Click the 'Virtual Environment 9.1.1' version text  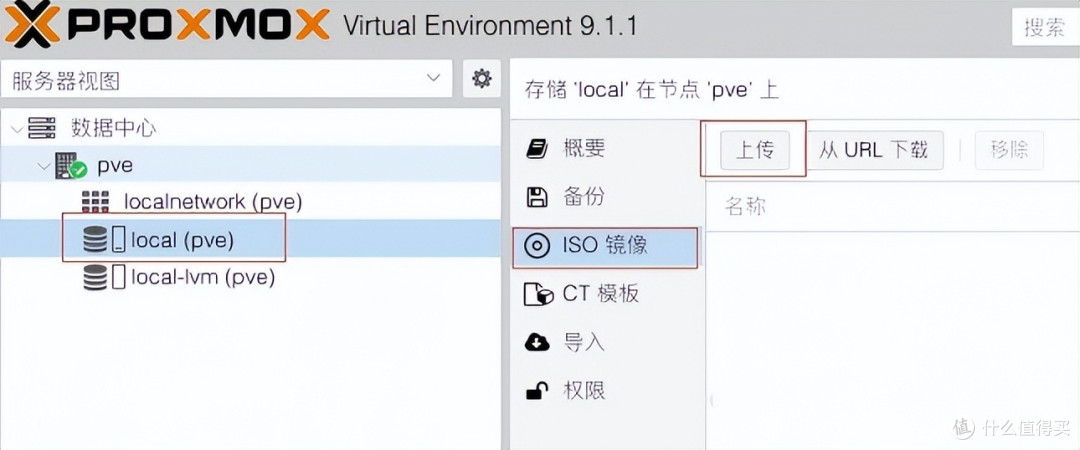(490, 26)
